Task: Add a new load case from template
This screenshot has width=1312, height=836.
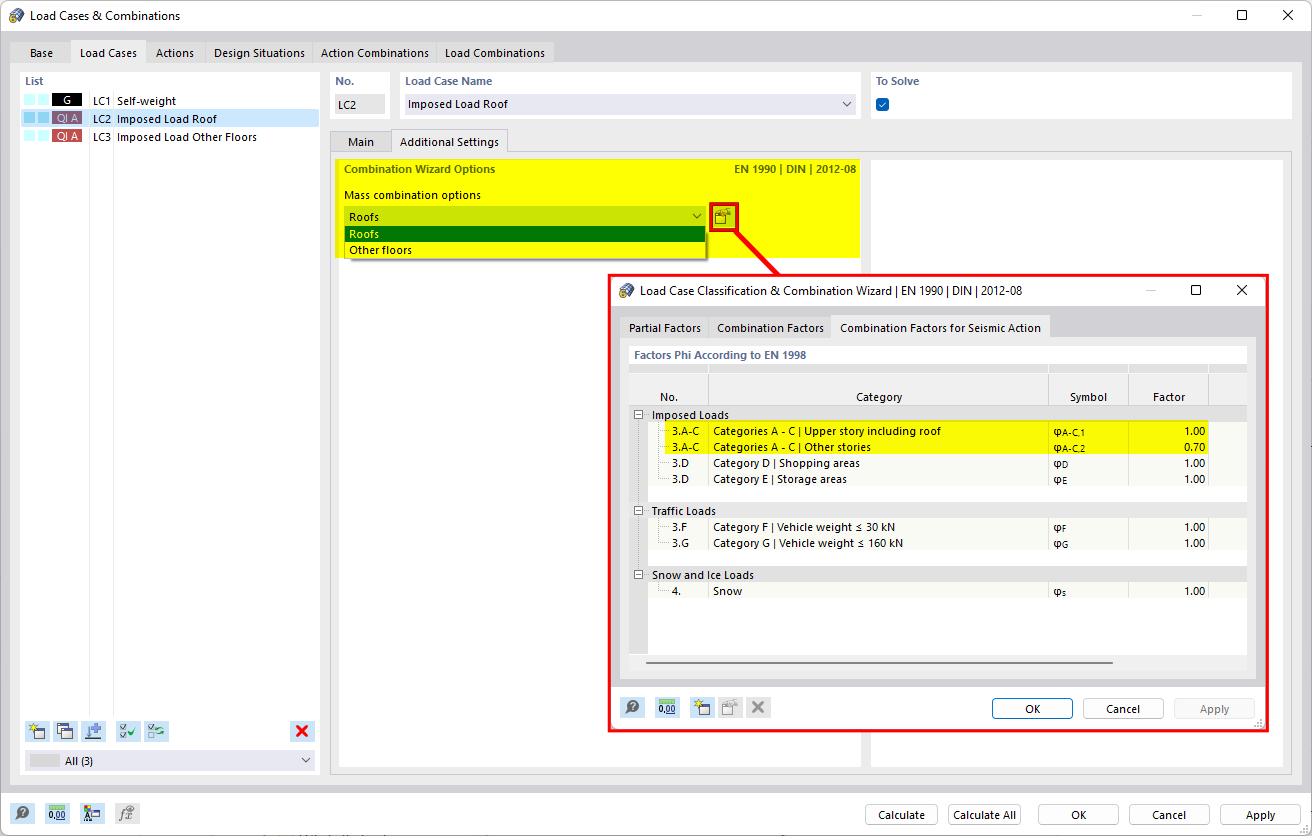Action: pos(93,731)
